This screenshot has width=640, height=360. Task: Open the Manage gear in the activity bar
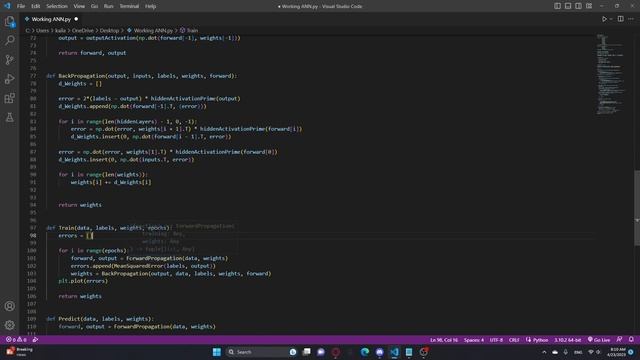9,325
